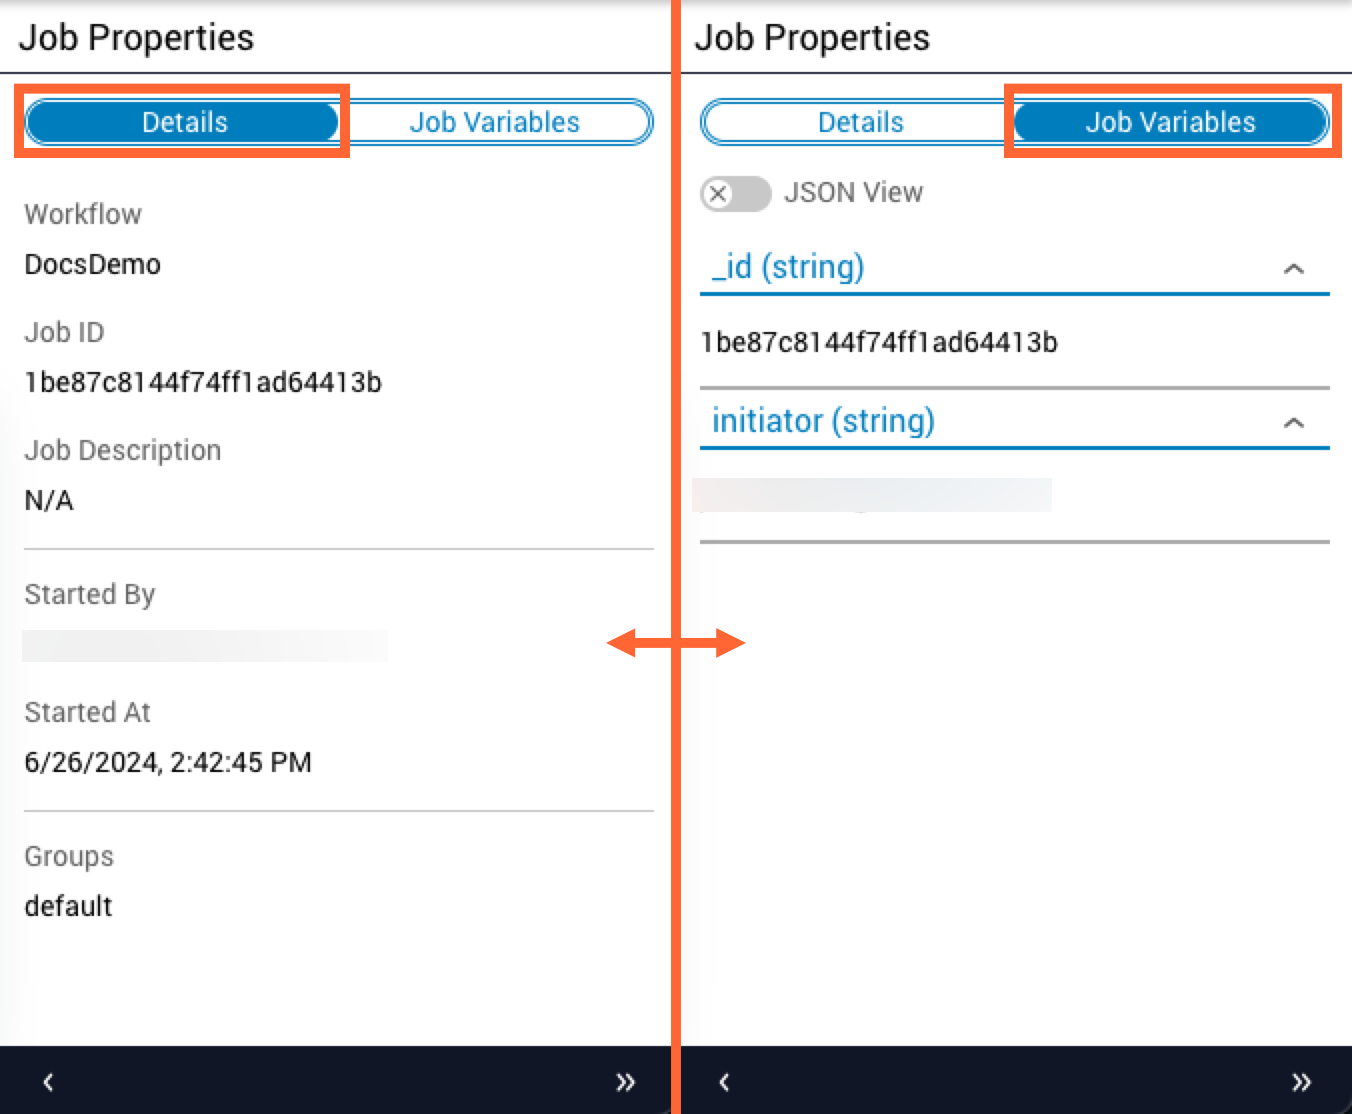Image resolution: width=1352 pixels, height=1114 pixels.
Task: Select the Details tab in the left panel
Action: tap(184, 122)
